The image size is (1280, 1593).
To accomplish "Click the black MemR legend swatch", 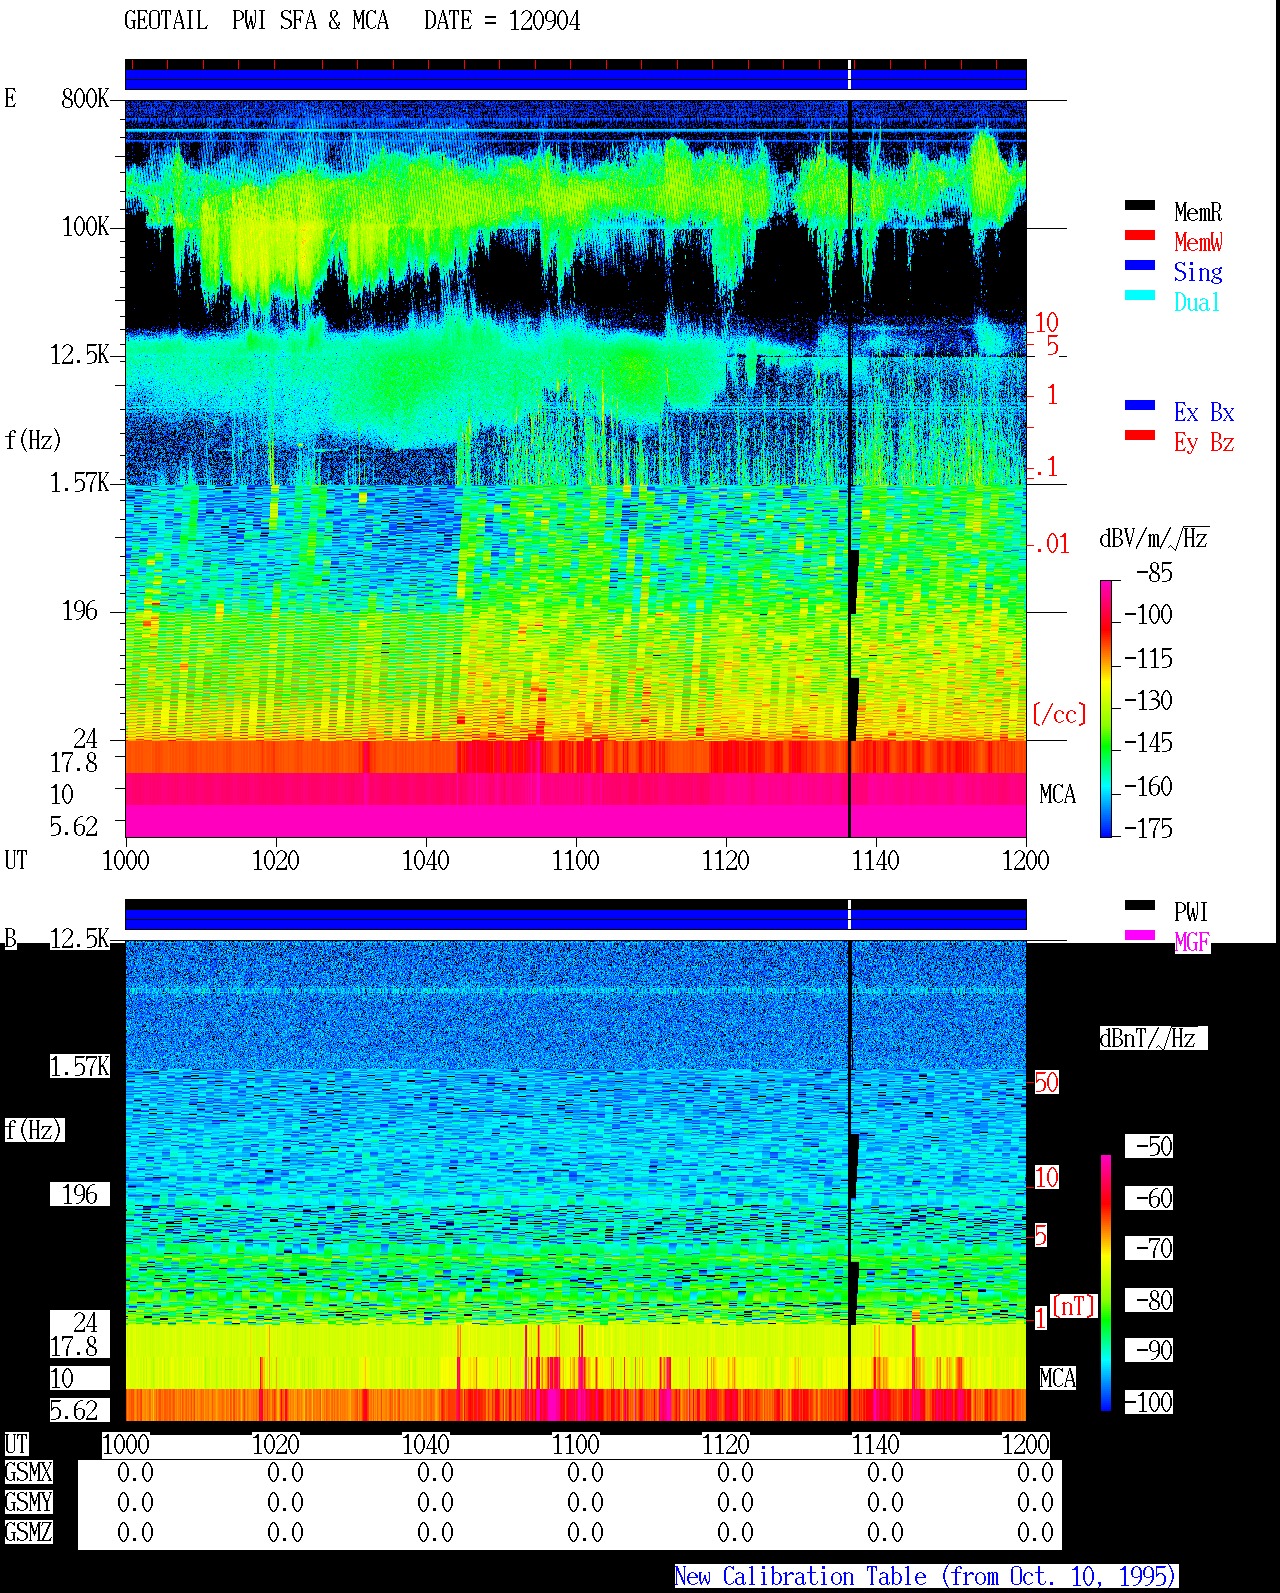I will [1140, 206].
